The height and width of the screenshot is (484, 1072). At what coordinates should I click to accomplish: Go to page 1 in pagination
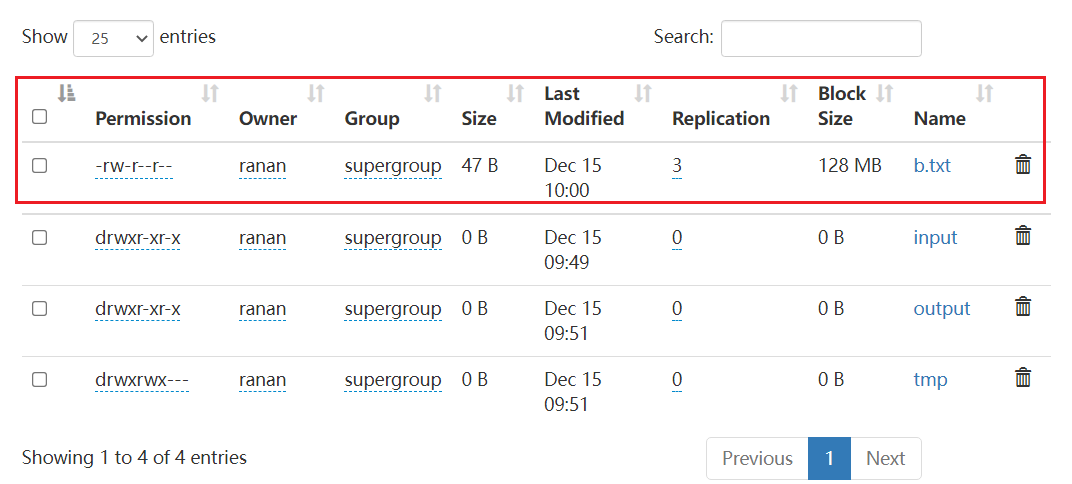tap(829, 458)
